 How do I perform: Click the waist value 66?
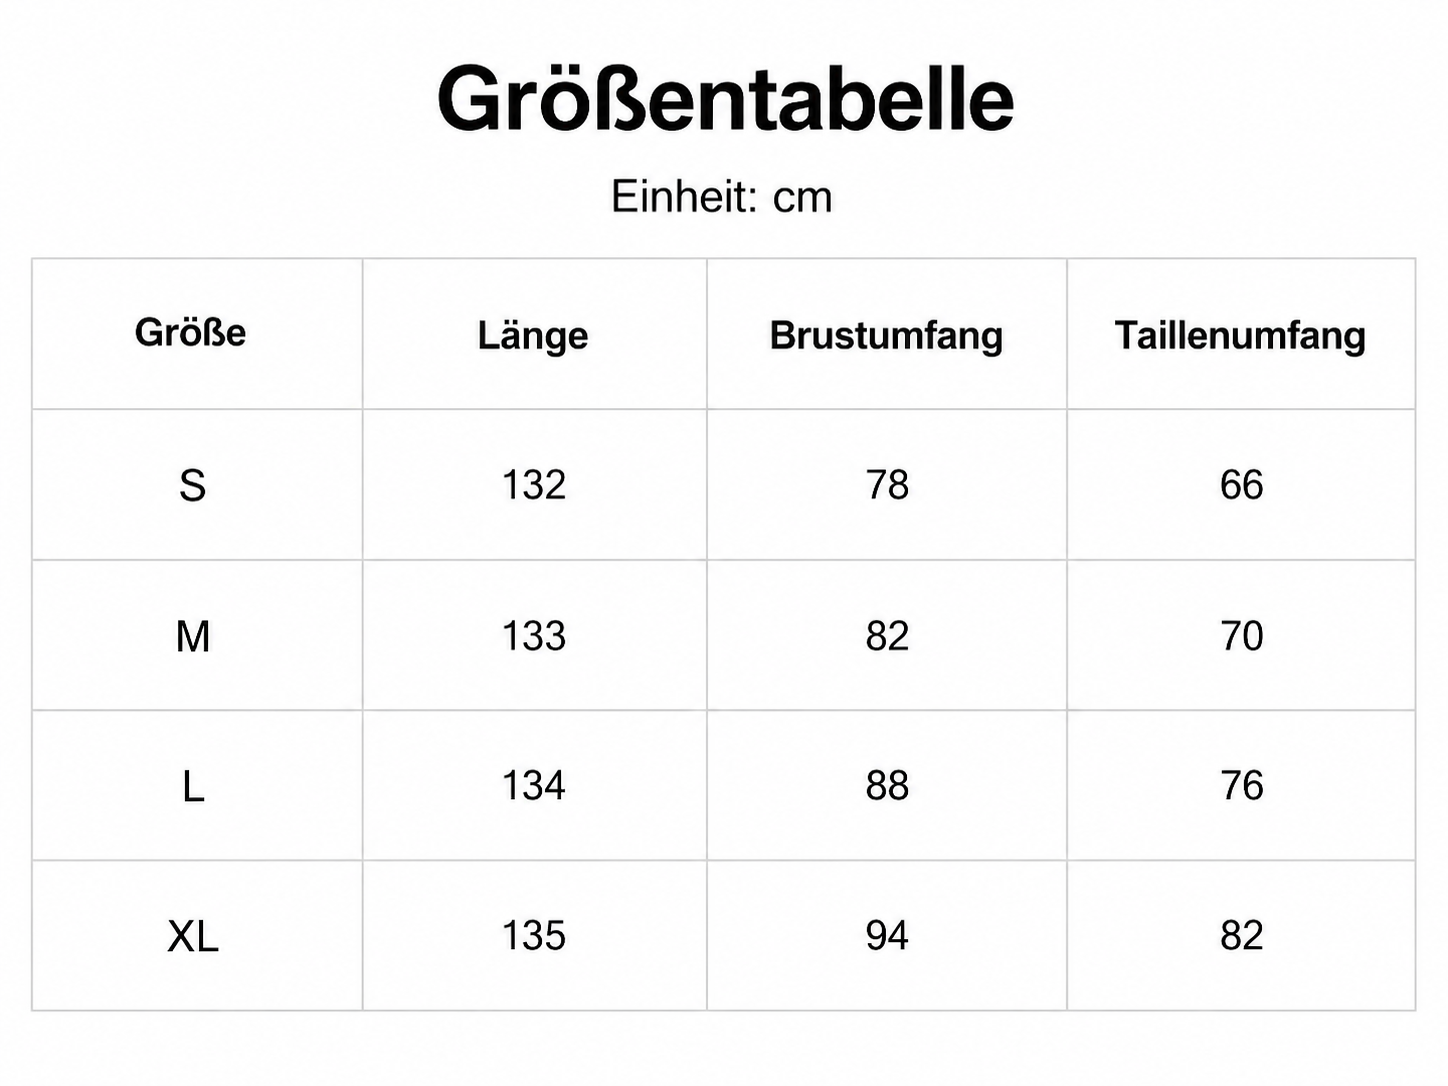coord(1241,485)
